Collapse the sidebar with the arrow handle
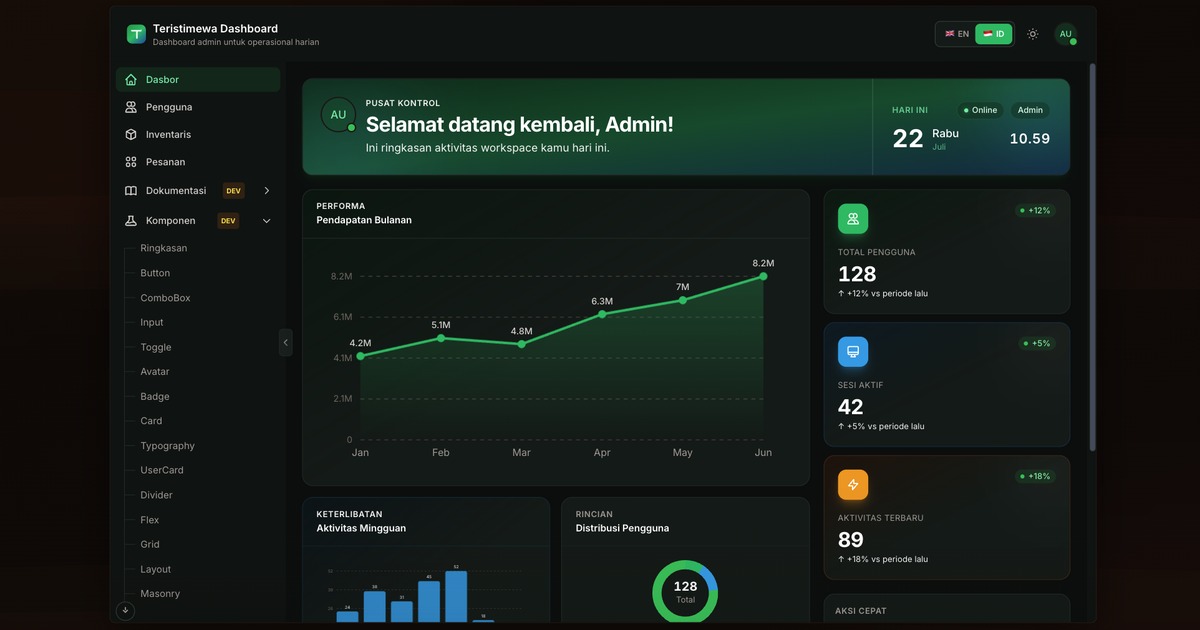 point(285,342)
